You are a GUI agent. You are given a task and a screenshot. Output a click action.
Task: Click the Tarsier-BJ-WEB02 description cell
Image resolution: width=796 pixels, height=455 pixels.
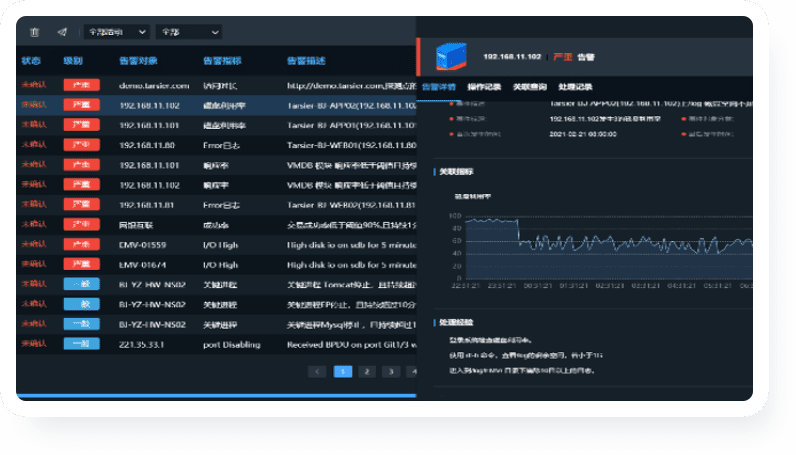(x=351, y=205)
